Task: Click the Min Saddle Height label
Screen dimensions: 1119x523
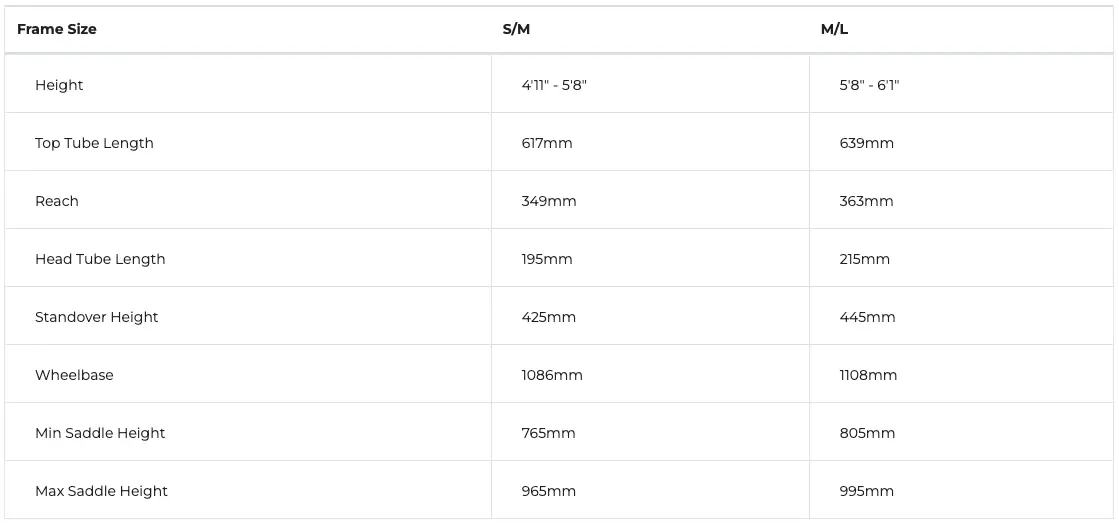Action: pos(100,433)
